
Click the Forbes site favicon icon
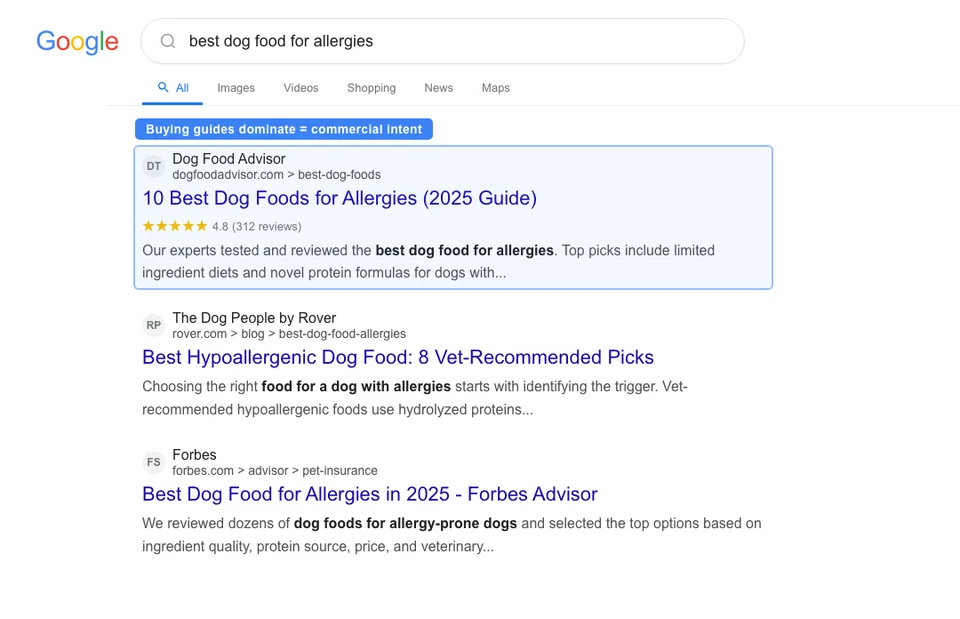click(153, 462)
